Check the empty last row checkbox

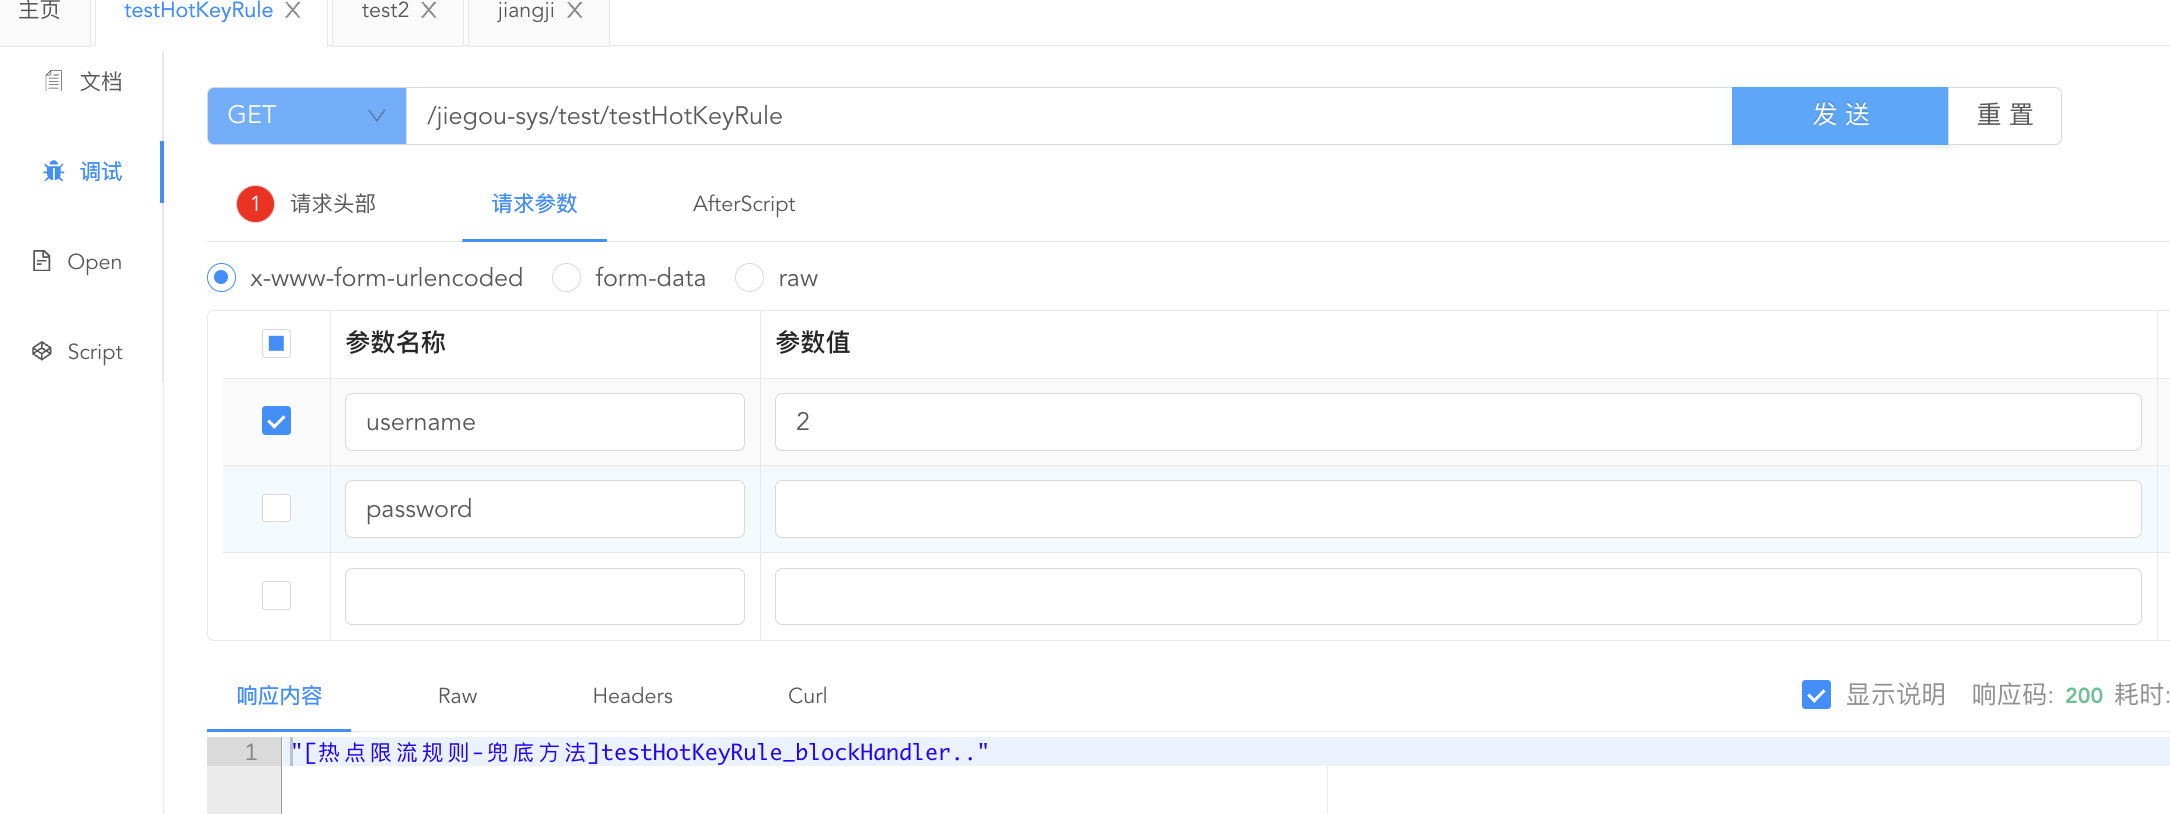tap(276, 595)
